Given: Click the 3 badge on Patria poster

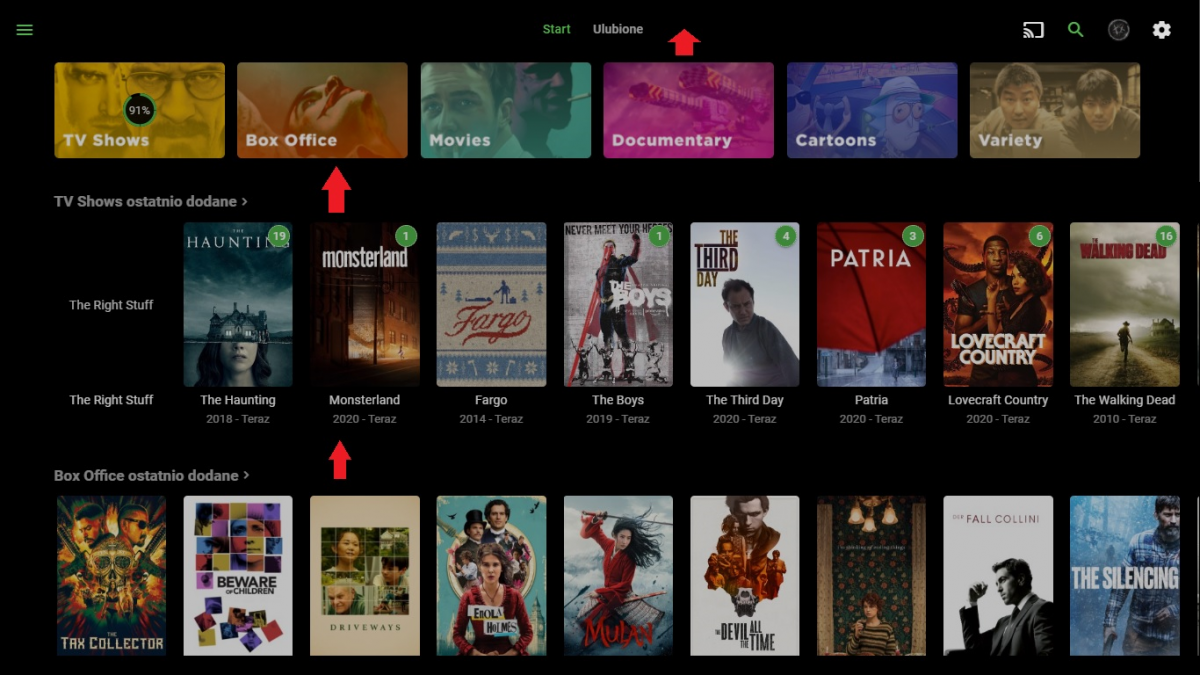Looking at the screenshot, I should pyautogui.click(x=912, y=236).
